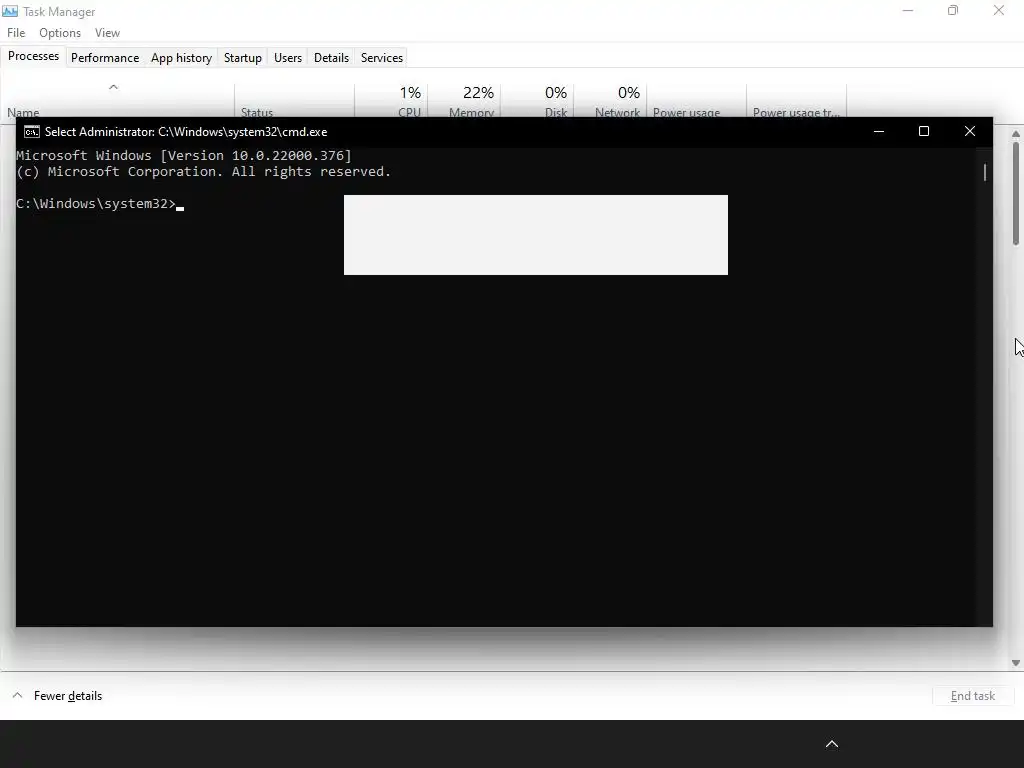The height and width of the screenshot is (768, 1024).
Task: Show hidden icons chevron in taskbar
Action: [x=831, y=744]
